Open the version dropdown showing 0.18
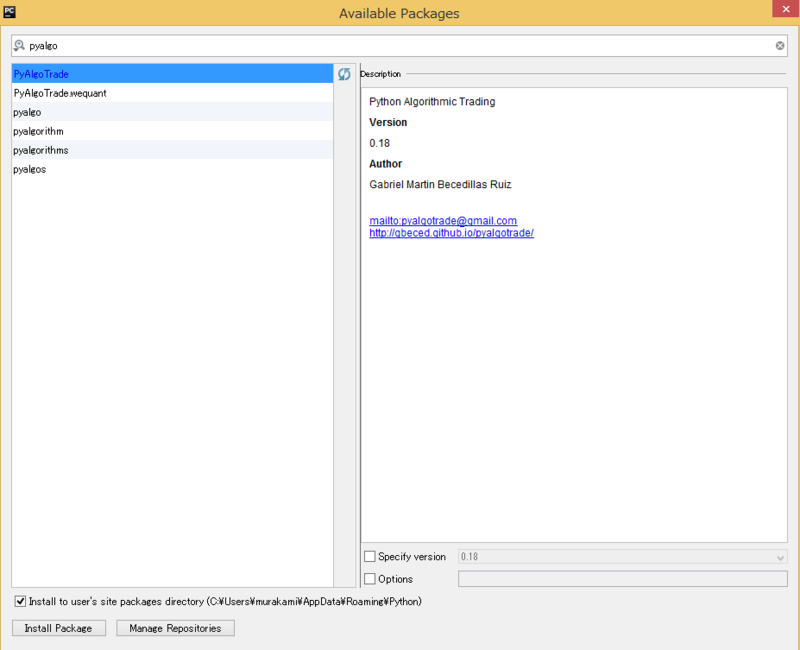Viewport: 800px width, 650px height. [780, 557]
